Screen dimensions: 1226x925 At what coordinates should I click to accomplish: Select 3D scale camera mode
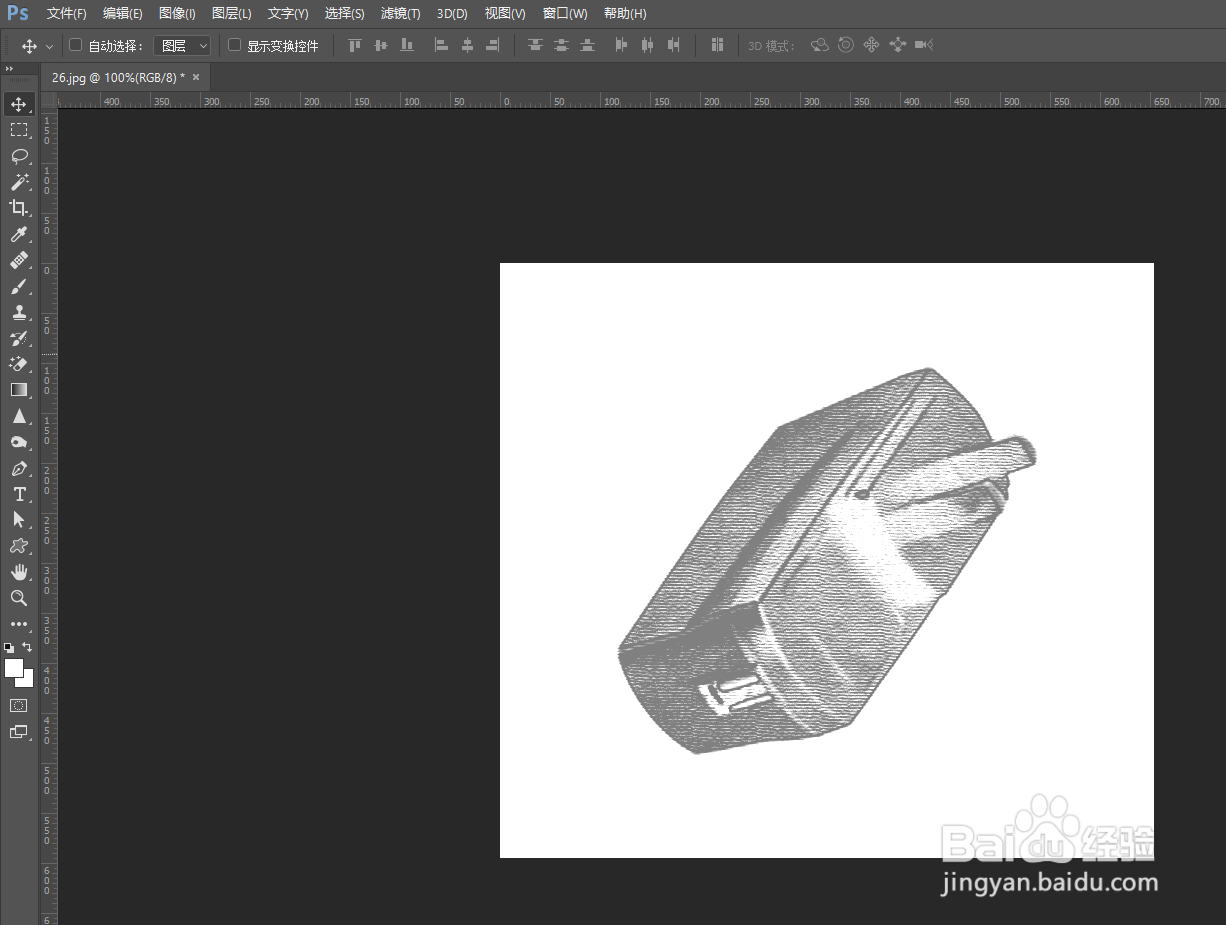click(924, 45)
